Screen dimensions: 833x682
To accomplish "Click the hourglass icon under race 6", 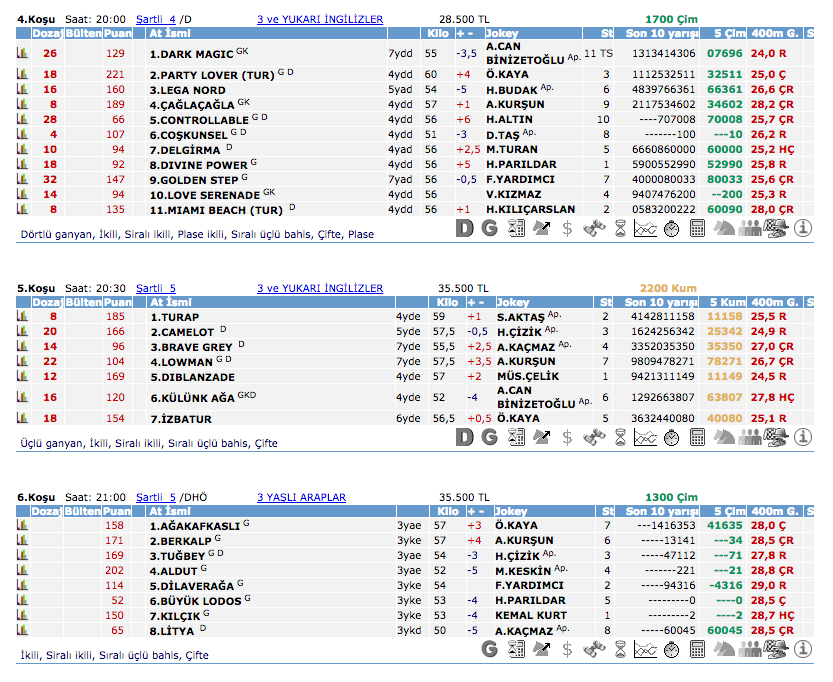I will (x=620, y=649).
